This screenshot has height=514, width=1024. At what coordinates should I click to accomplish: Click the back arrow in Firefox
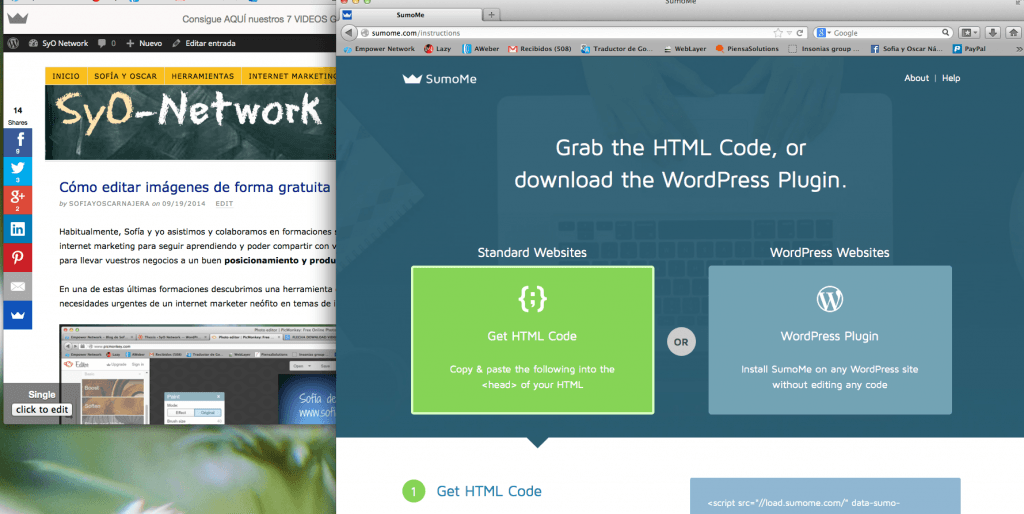coord(349,33)
